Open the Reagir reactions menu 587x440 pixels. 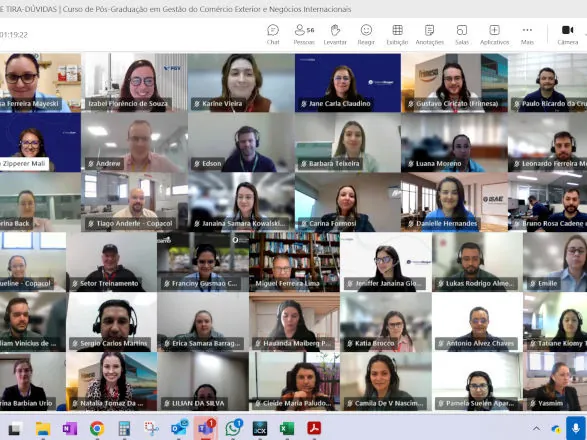tap(366, 34)
